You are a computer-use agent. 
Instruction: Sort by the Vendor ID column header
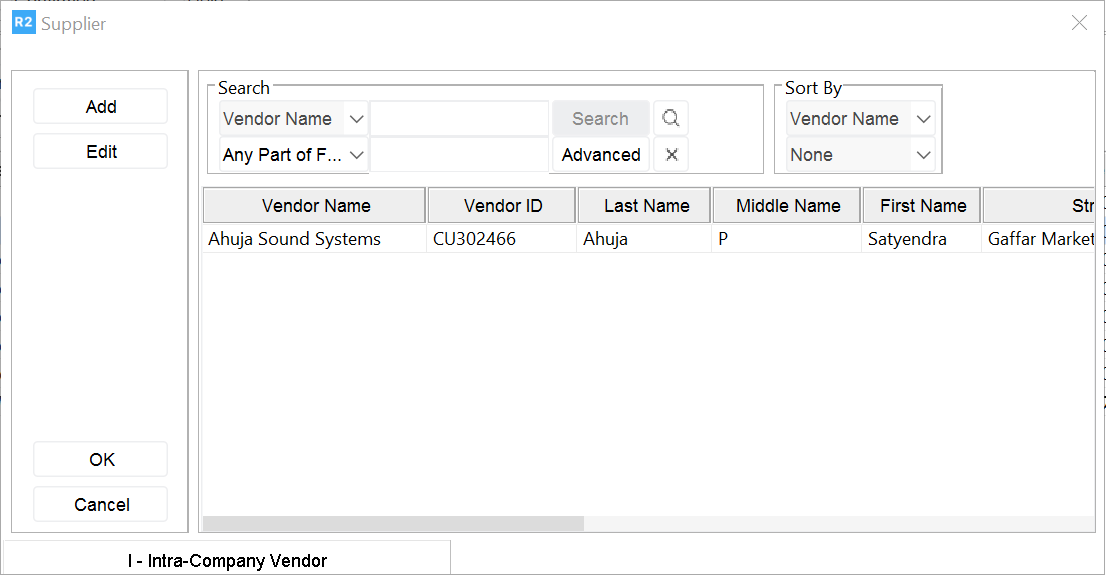tap(502, 206)
